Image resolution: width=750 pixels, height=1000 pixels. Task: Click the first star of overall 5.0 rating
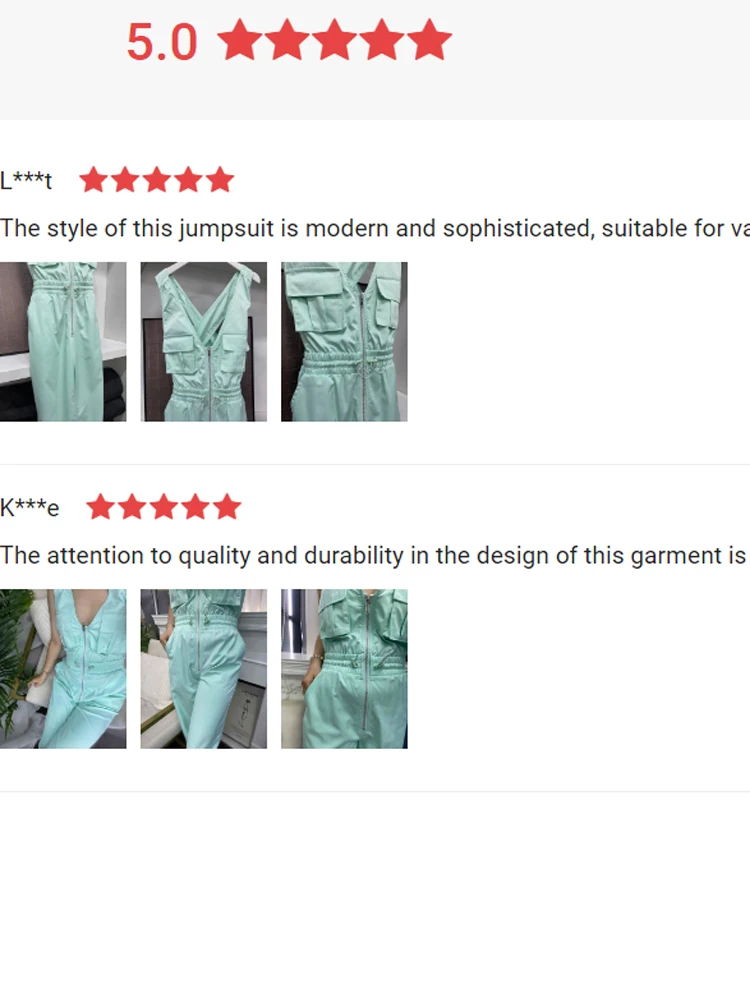tap(240, 40)
